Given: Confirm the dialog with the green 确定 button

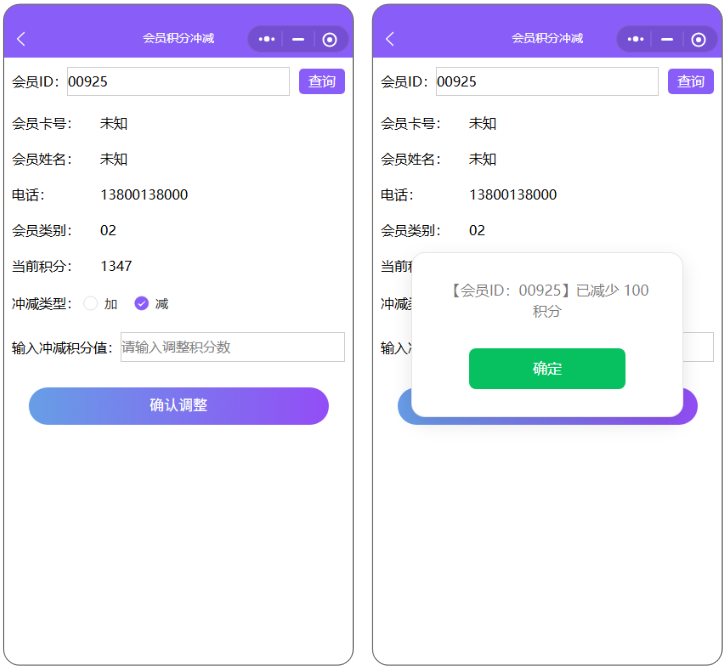Looking at the screenshot, I should [x=547, y=369].
